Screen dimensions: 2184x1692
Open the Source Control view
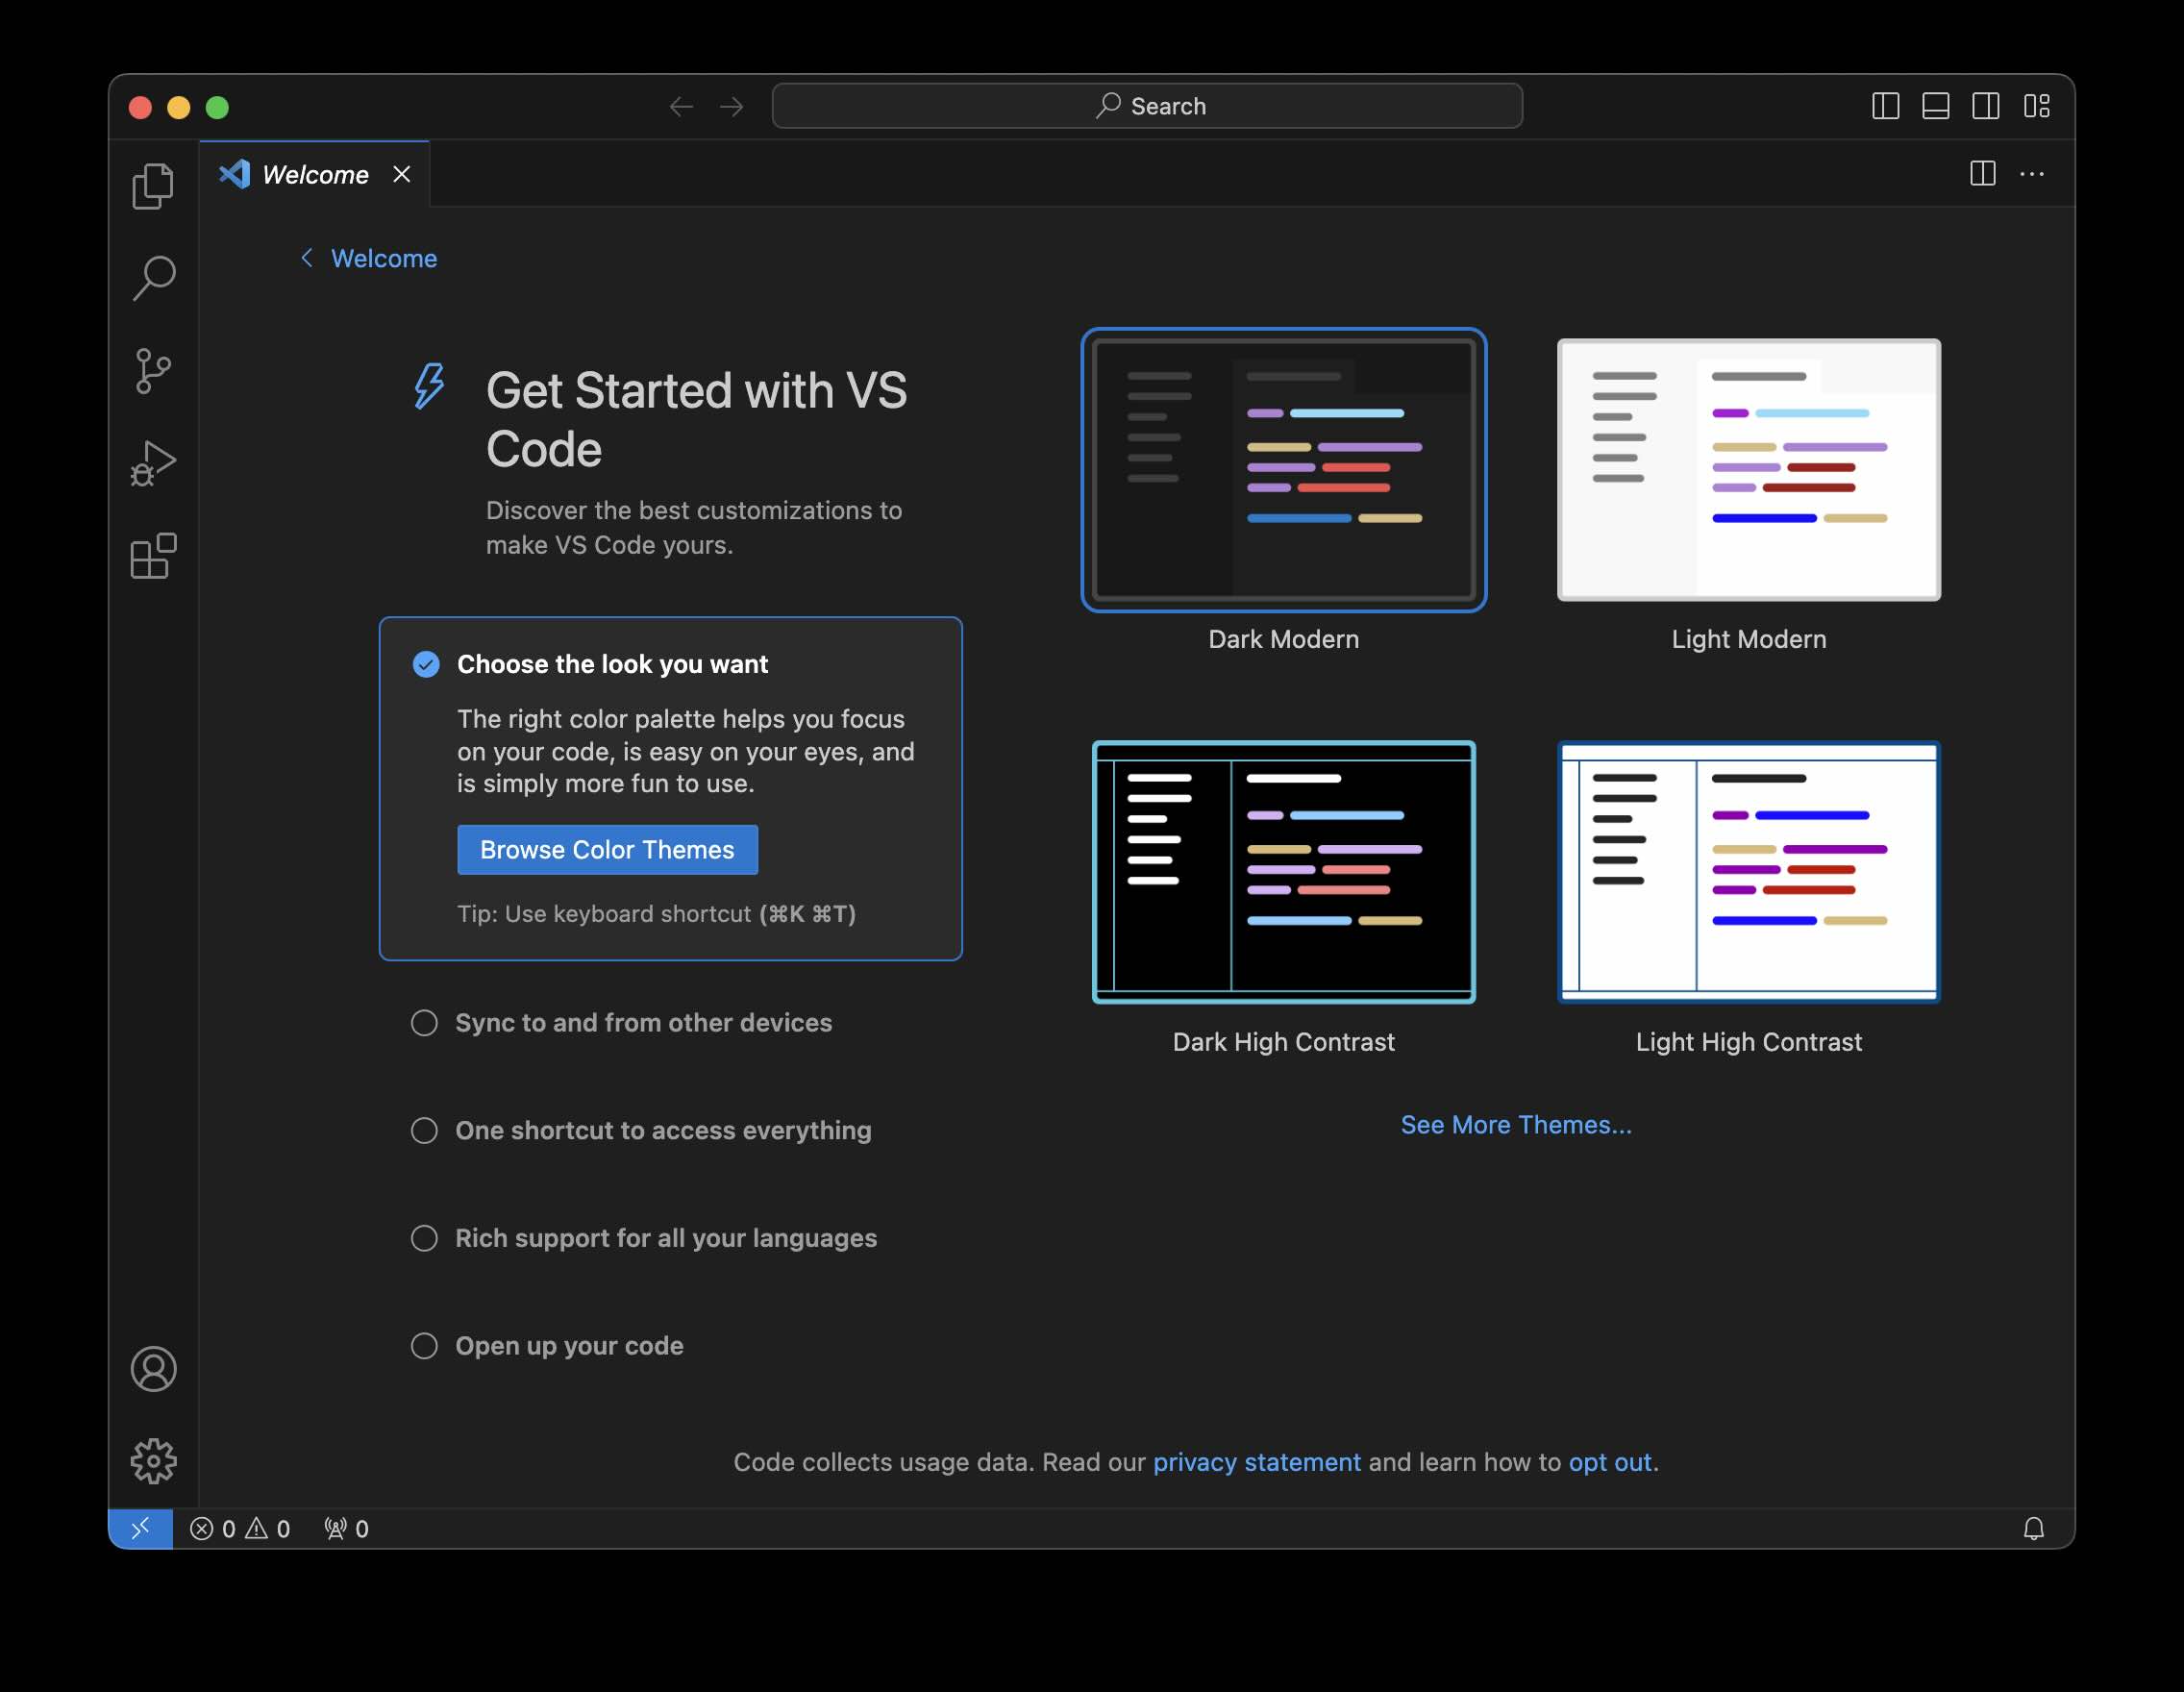[x=154, y=369]
